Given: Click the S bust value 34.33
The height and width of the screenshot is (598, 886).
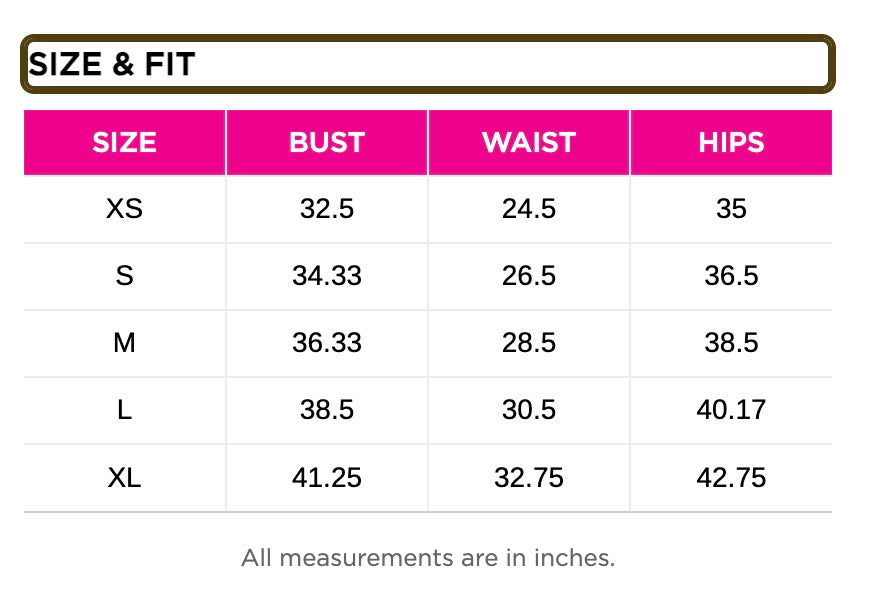Looking at the screenshot, I should [327, 276].
